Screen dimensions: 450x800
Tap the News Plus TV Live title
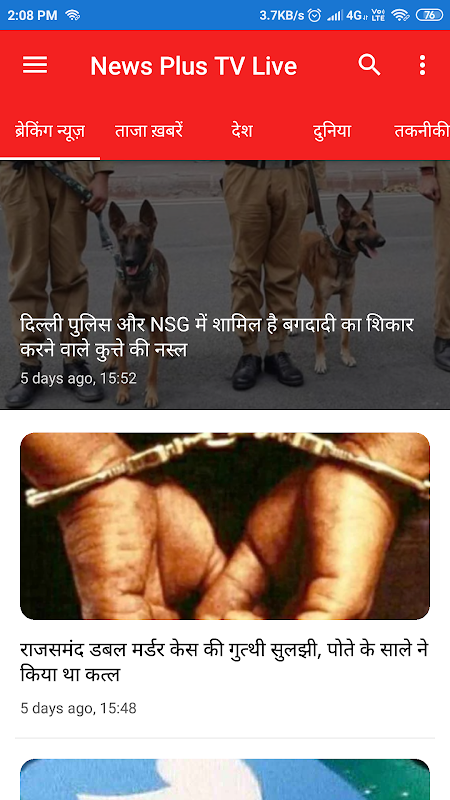(193, 66)
